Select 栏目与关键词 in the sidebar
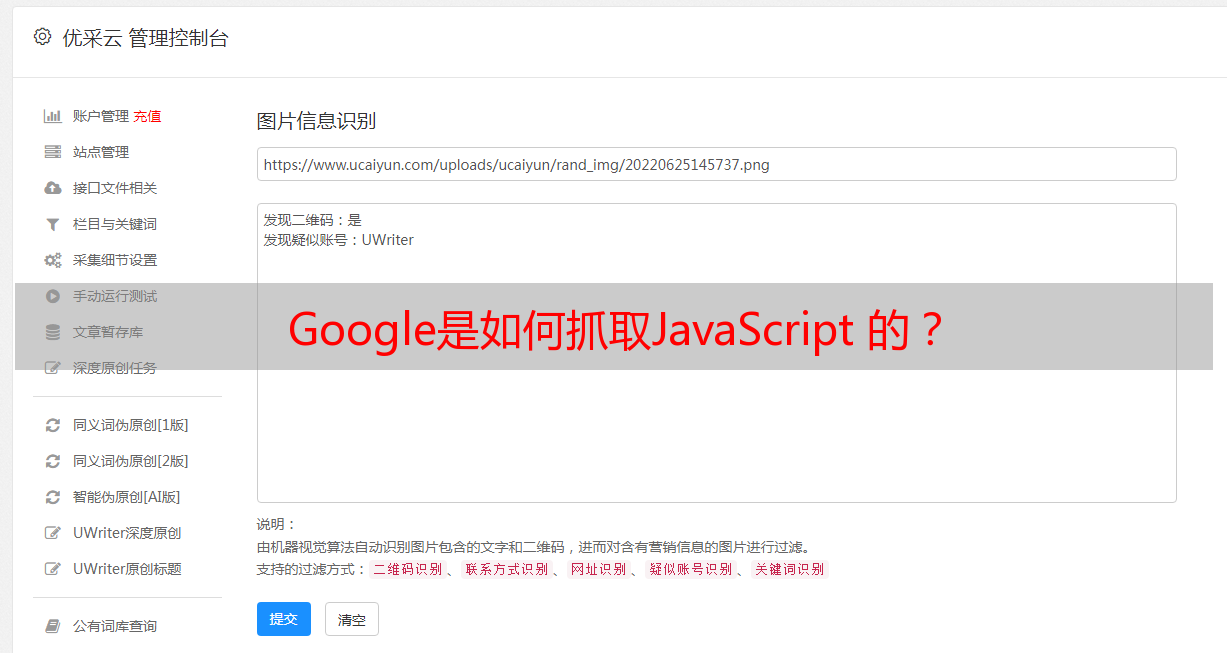Screen dimensions: 1227x653 (x=115, y=224)
